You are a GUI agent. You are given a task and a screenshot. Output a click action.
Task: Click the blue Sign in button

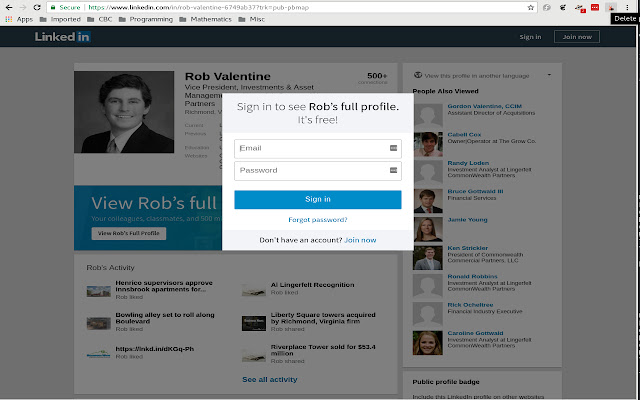(318, 199)
